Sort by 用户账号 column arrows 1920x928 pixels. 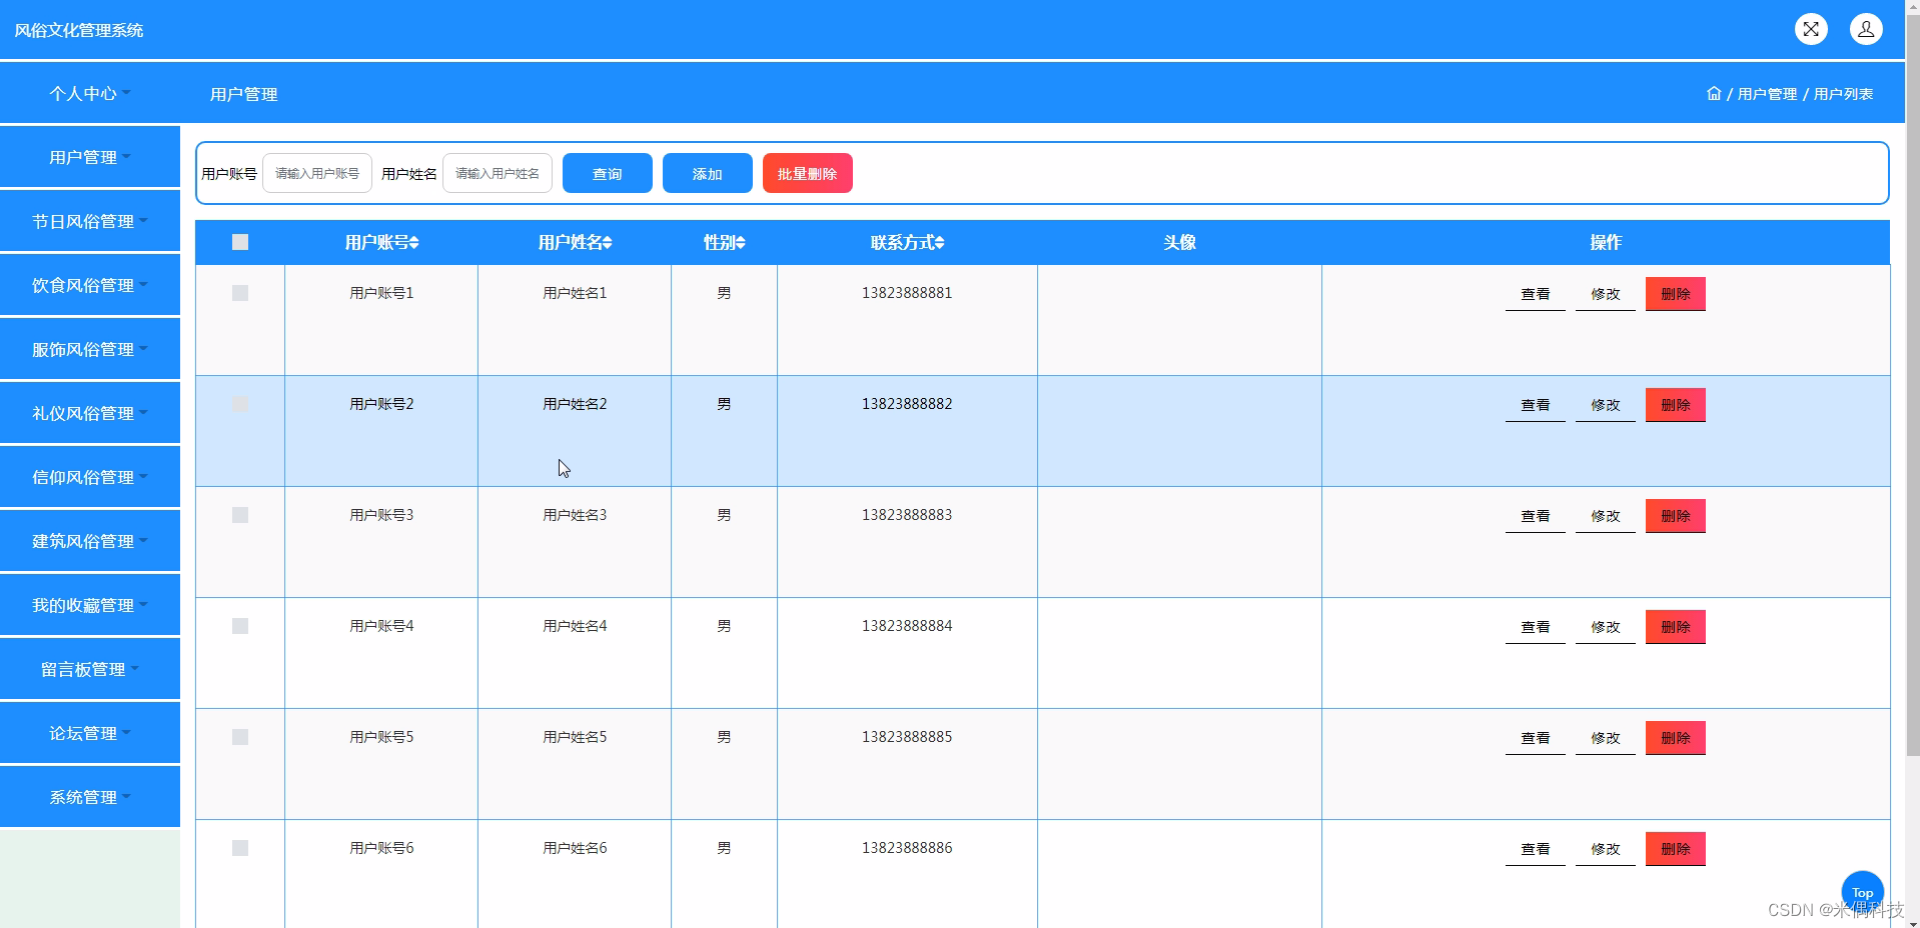click(414, 243)
